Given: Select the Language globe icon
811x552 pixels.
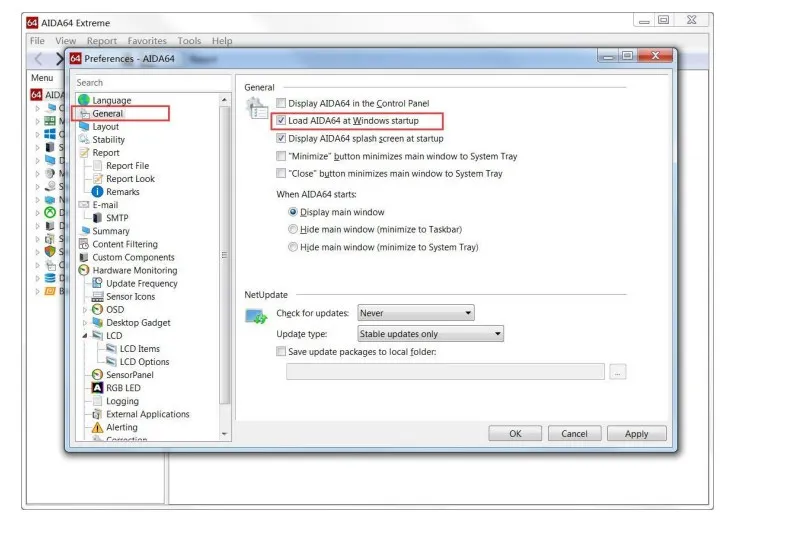Looking at the screenshot, I should click(x=84, y=100).
